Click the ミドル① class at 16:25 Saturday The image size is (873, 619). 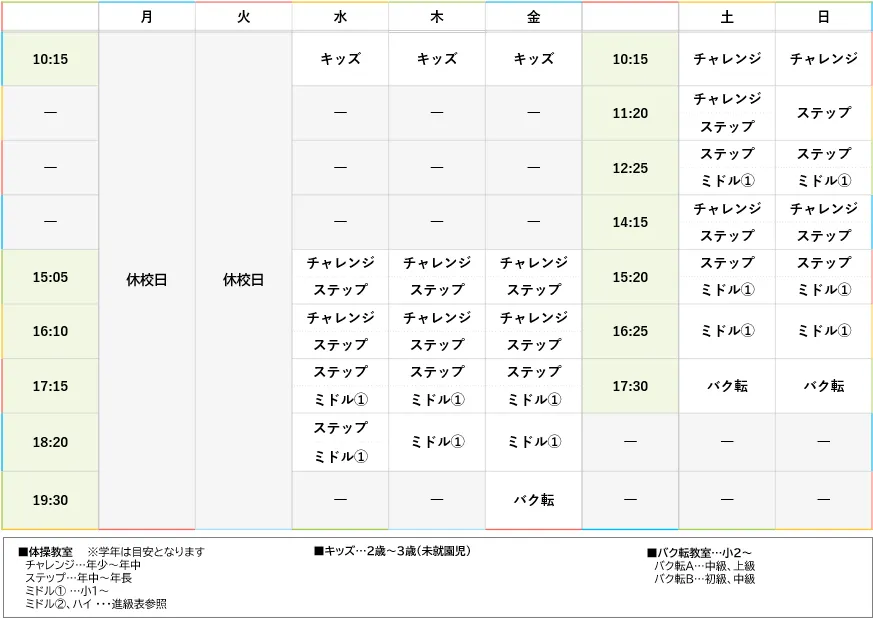[727, 330]
